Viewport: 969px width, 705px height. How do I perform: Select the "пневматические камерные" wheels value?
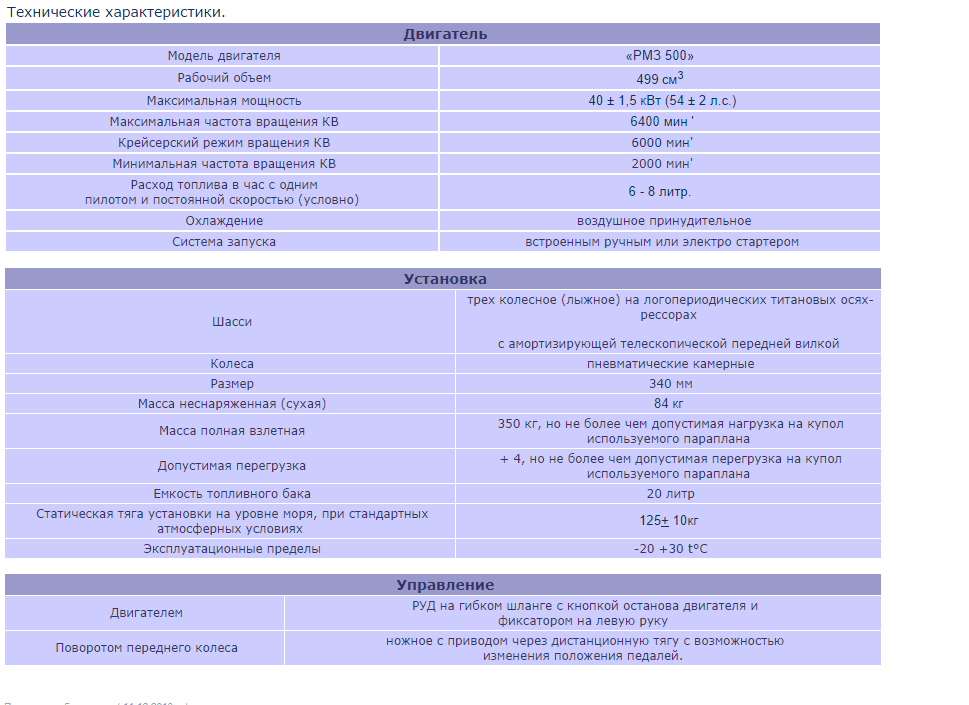(670, 364)
